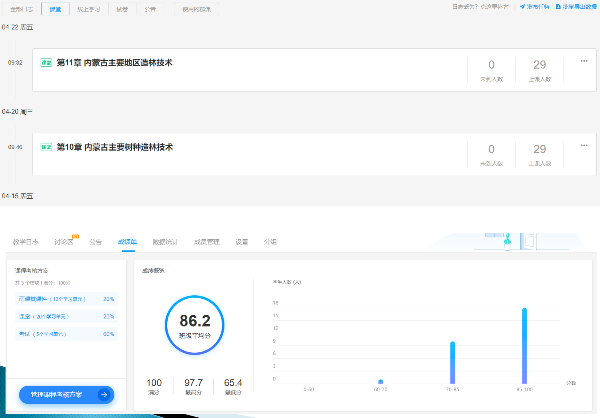This screenshot has height=418, width=600.
Task: Switch to the 成绩单 tab
Action: [127, 242]
